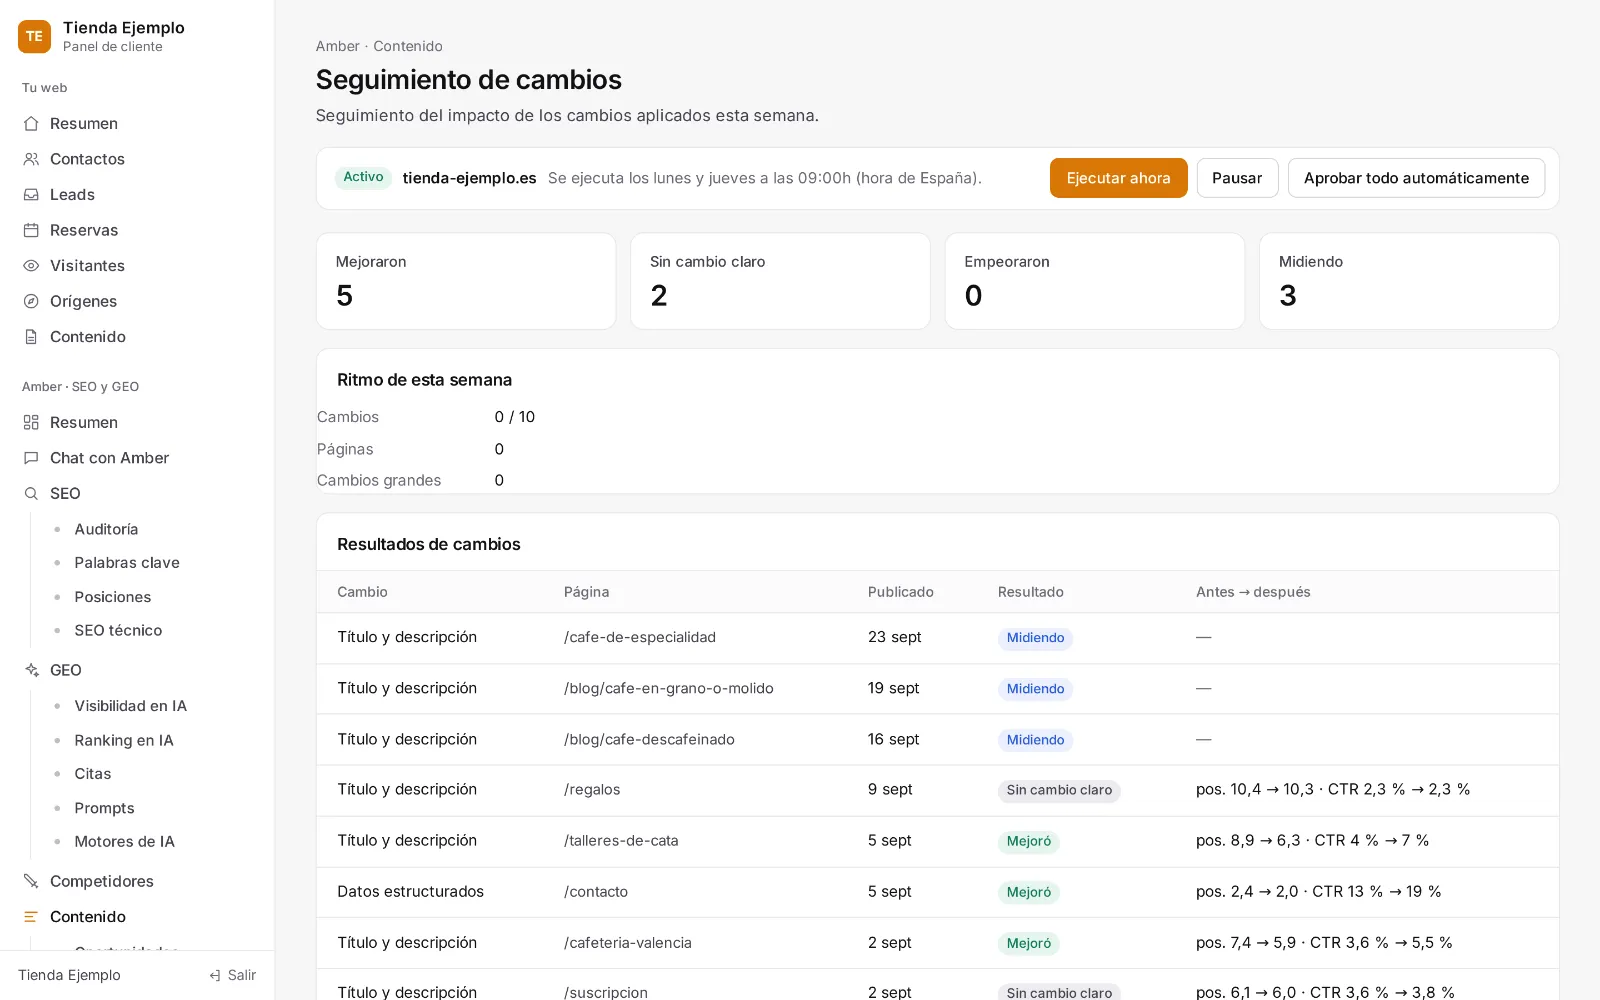Image resolution: width=1600 pixels, height=1000 pixels.
Task: Open Palabras clave in the sidebar
Action: tap(127, 562)
